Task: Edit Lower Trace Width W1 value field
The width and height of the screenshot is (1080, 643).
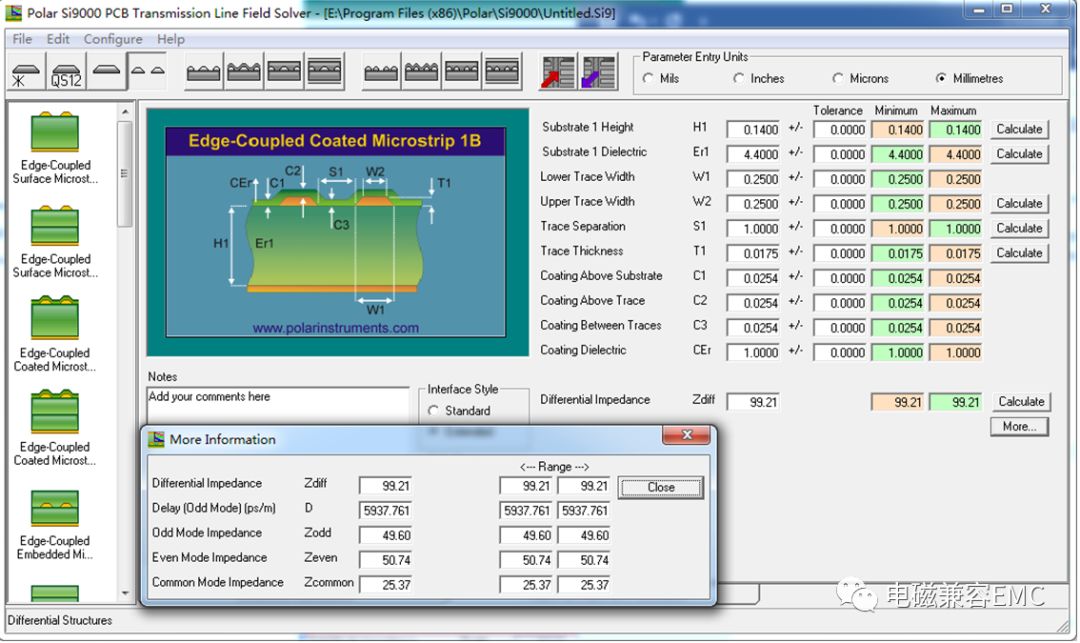Action: (753, 179)
